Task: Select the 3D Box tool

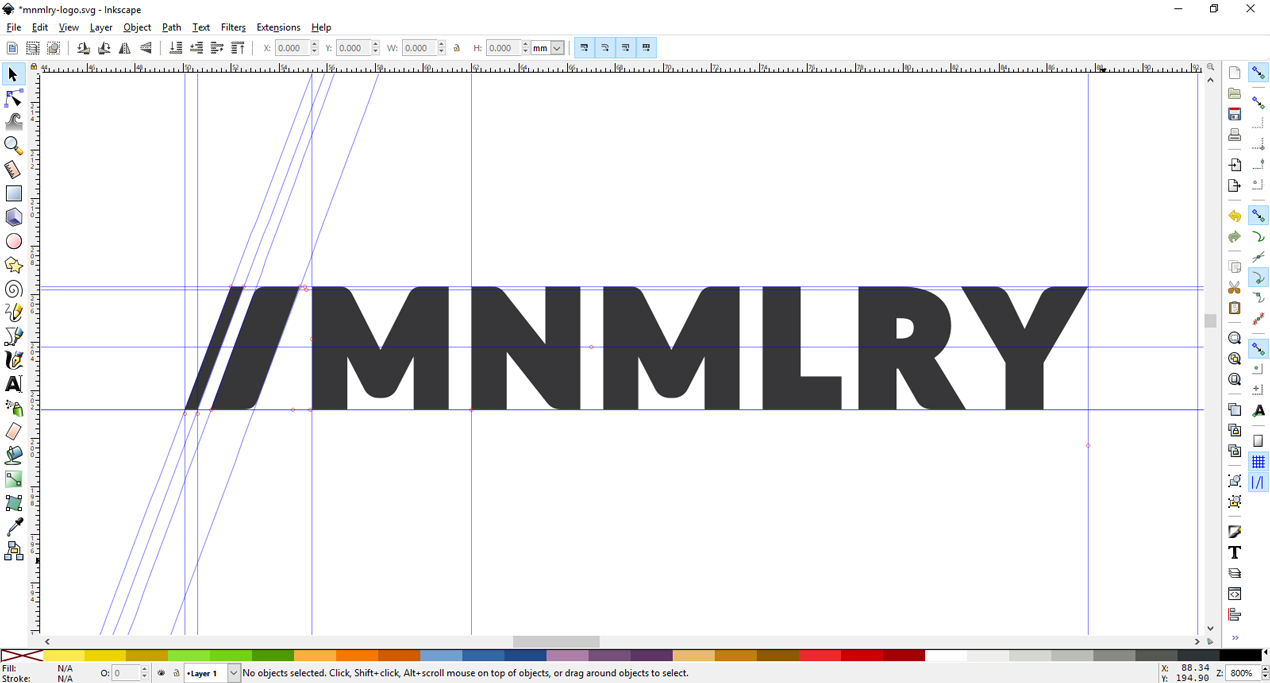Action: coord(13,218)
